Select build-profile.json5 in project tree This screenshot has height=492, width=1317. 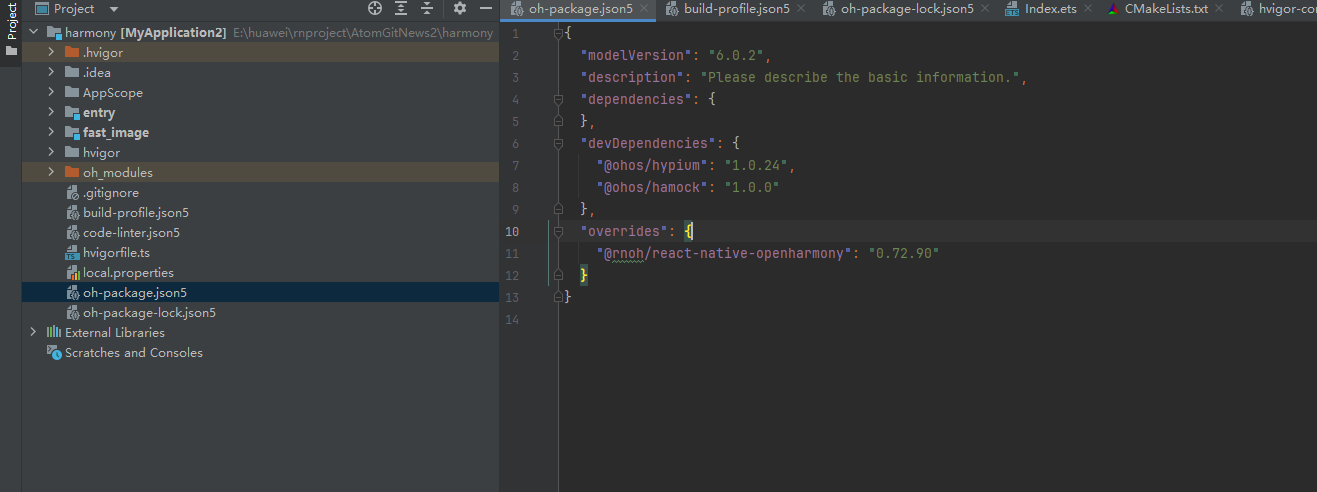click(136, 213)
